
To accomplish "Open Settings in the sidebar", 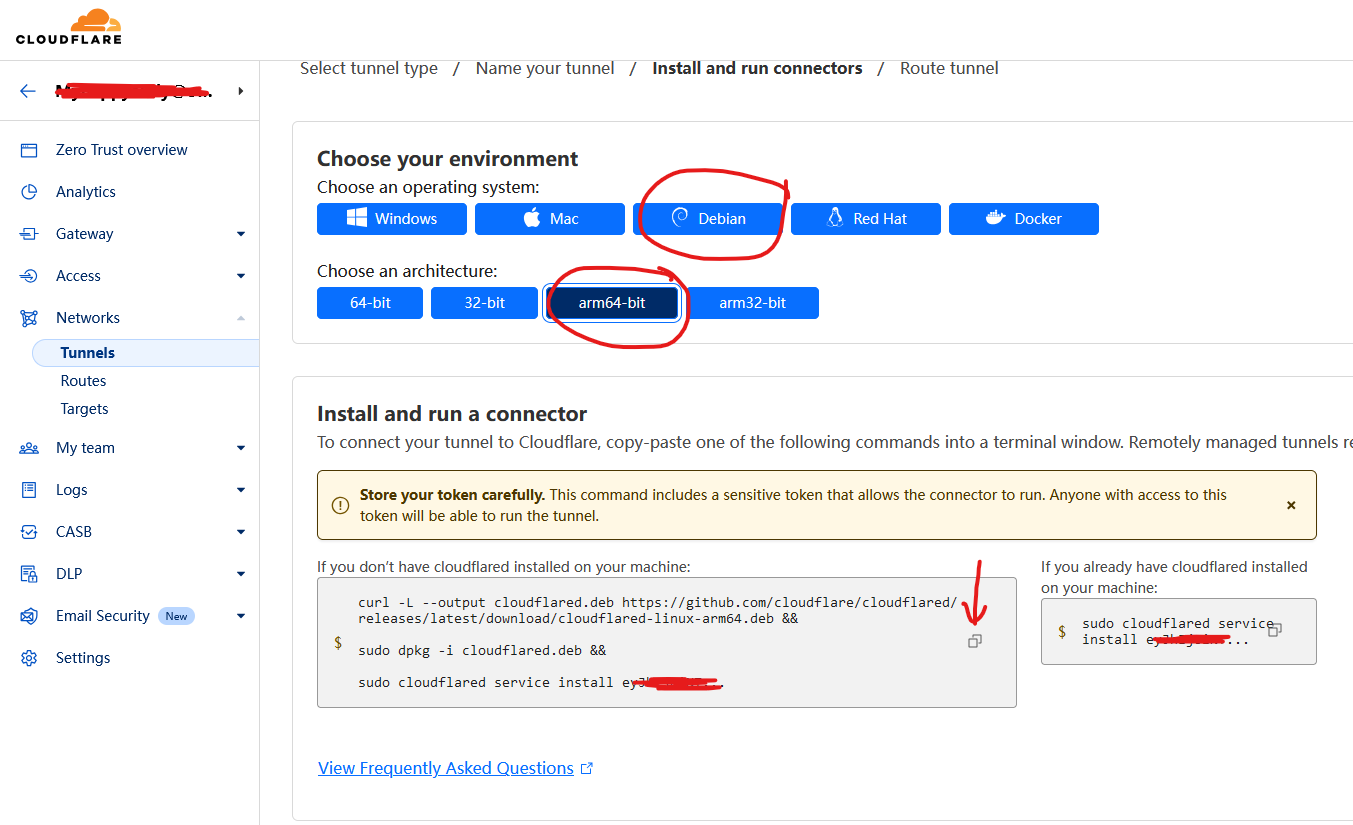I will (x=83, y=658).
